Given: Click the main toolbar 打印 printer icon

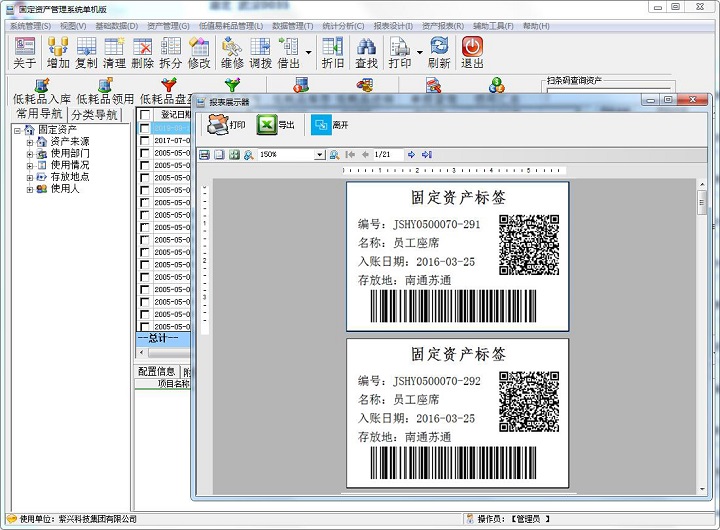Looking at the screenshot, I should [399, 53].
